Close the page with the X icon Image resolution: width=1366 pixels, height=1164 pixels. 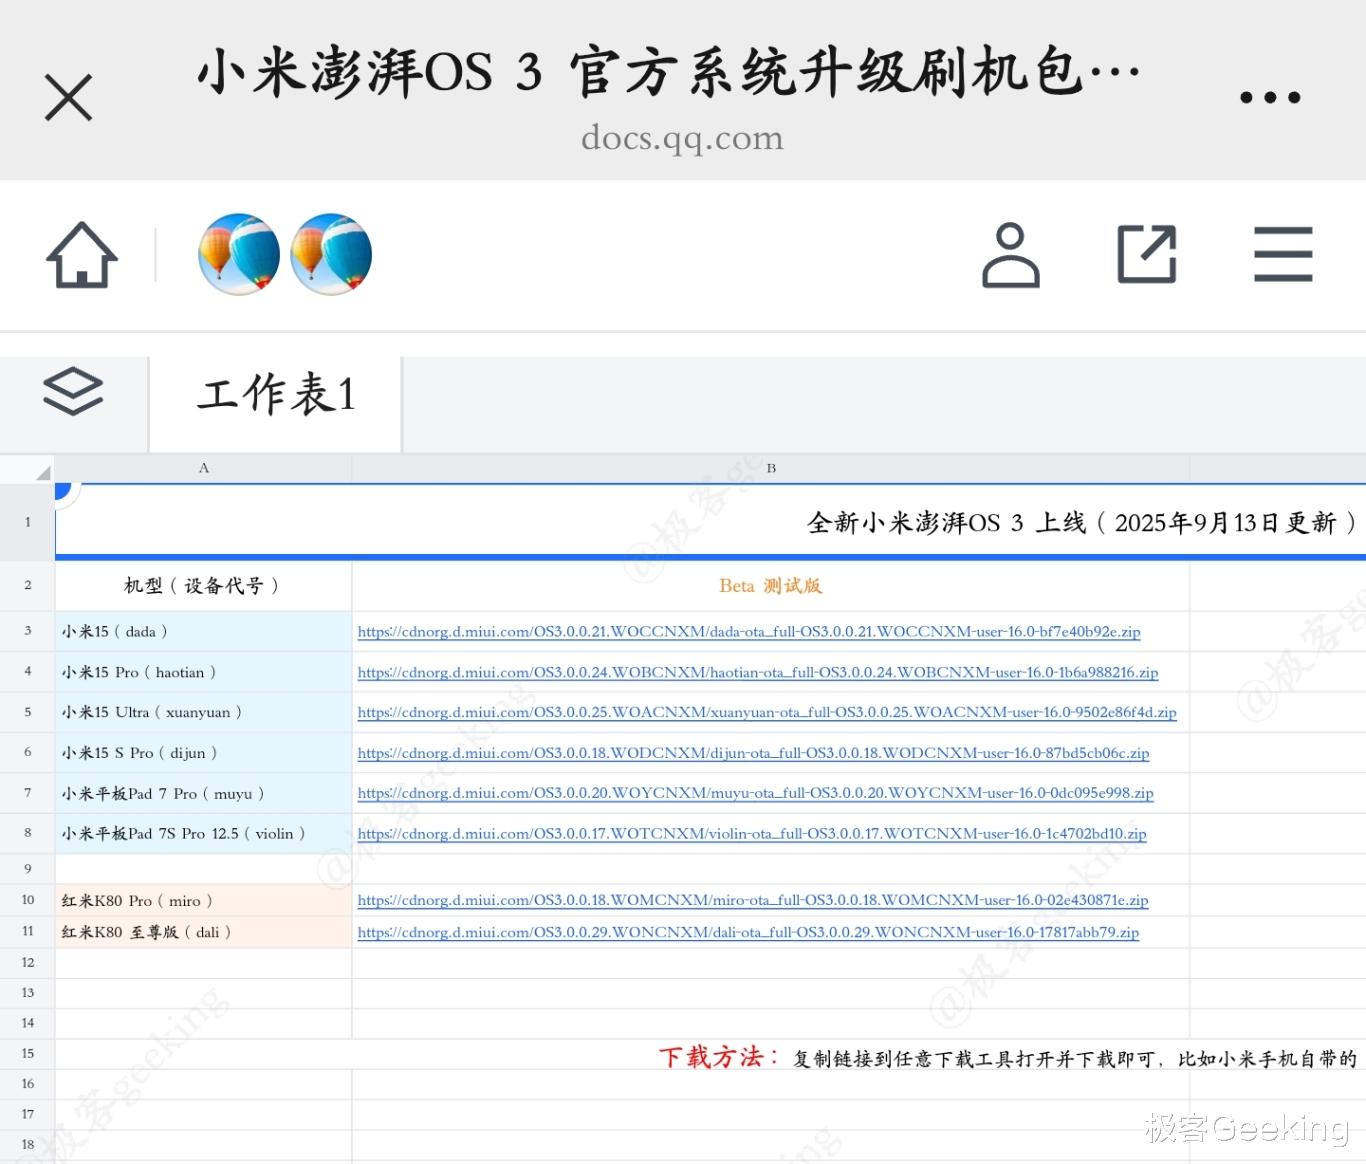[x=68, y=97]
